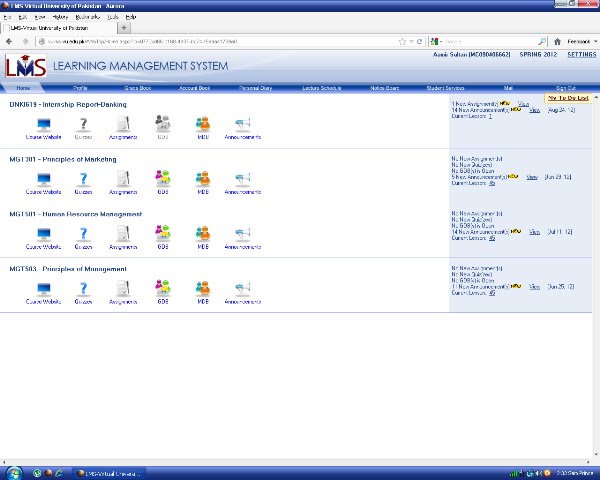The image size is (600, 480).
Task: Select the Home tab
Action: pos(23,88)
